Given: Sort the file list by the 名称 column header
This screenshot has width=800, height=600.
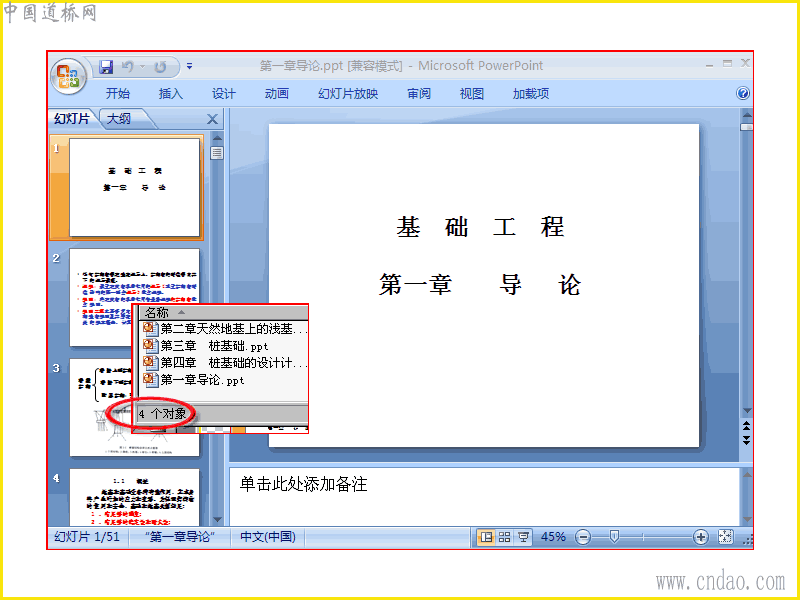Looking at the screenshot, I should (x=223, y=312).
